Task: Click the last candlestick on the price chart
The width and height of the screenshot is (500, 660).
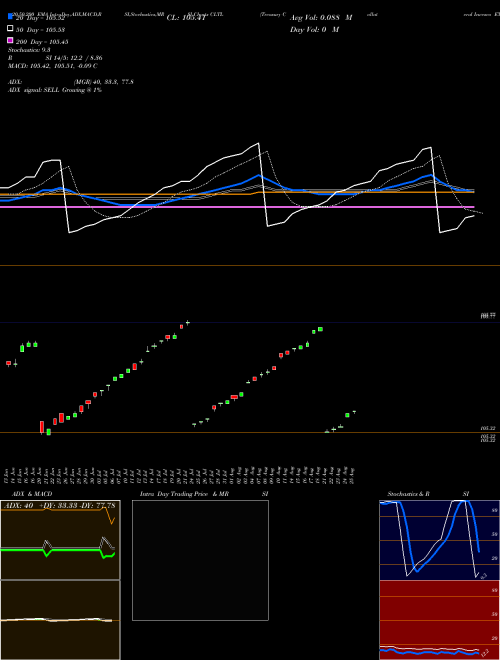Action: click(x=354, y=412)
